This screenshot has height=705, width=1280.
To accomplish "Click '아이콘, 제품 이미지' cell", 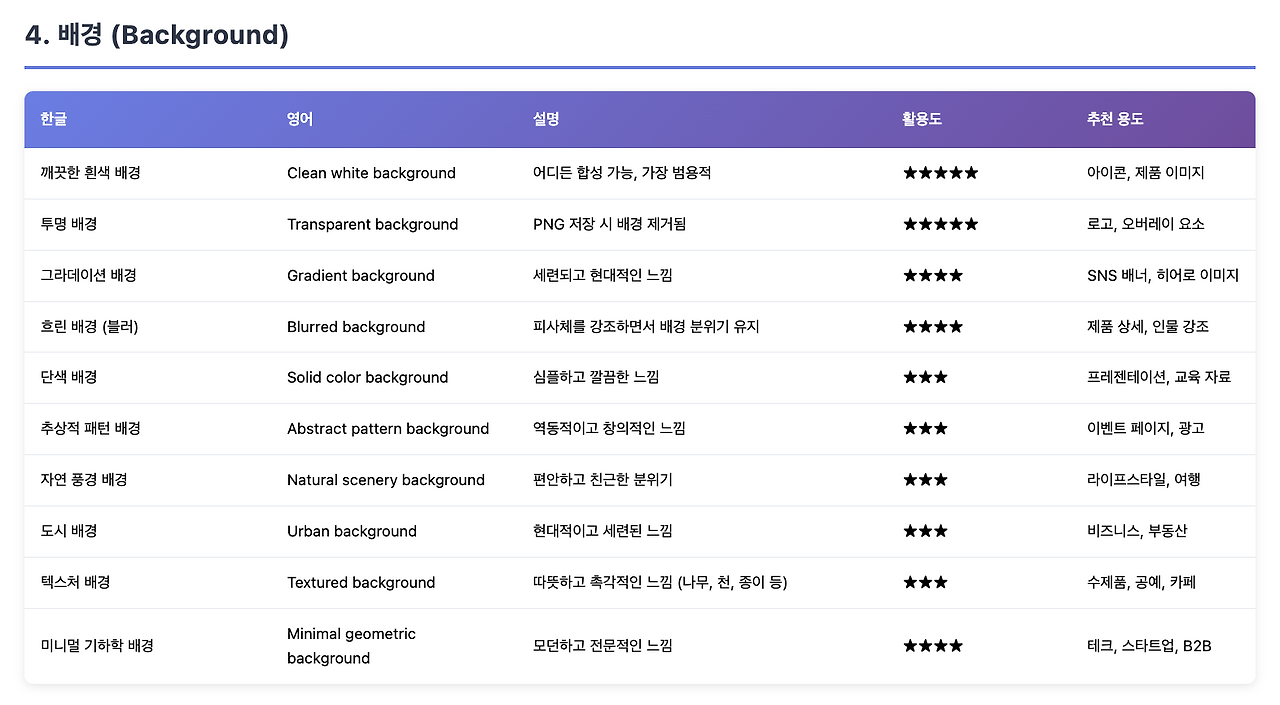I will 1146,173.
